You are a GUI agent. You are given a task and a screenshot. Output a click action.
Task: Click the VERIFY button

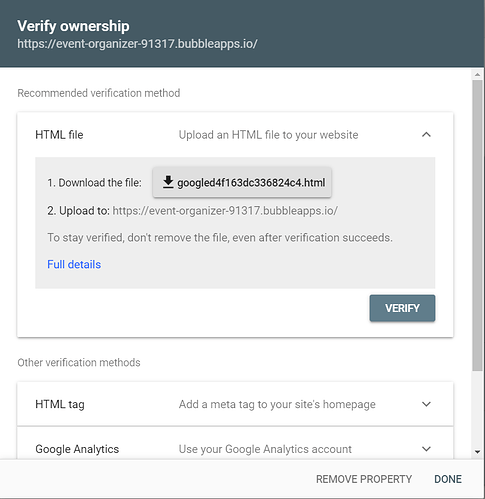pyautogui.click(x=402, y=308)
